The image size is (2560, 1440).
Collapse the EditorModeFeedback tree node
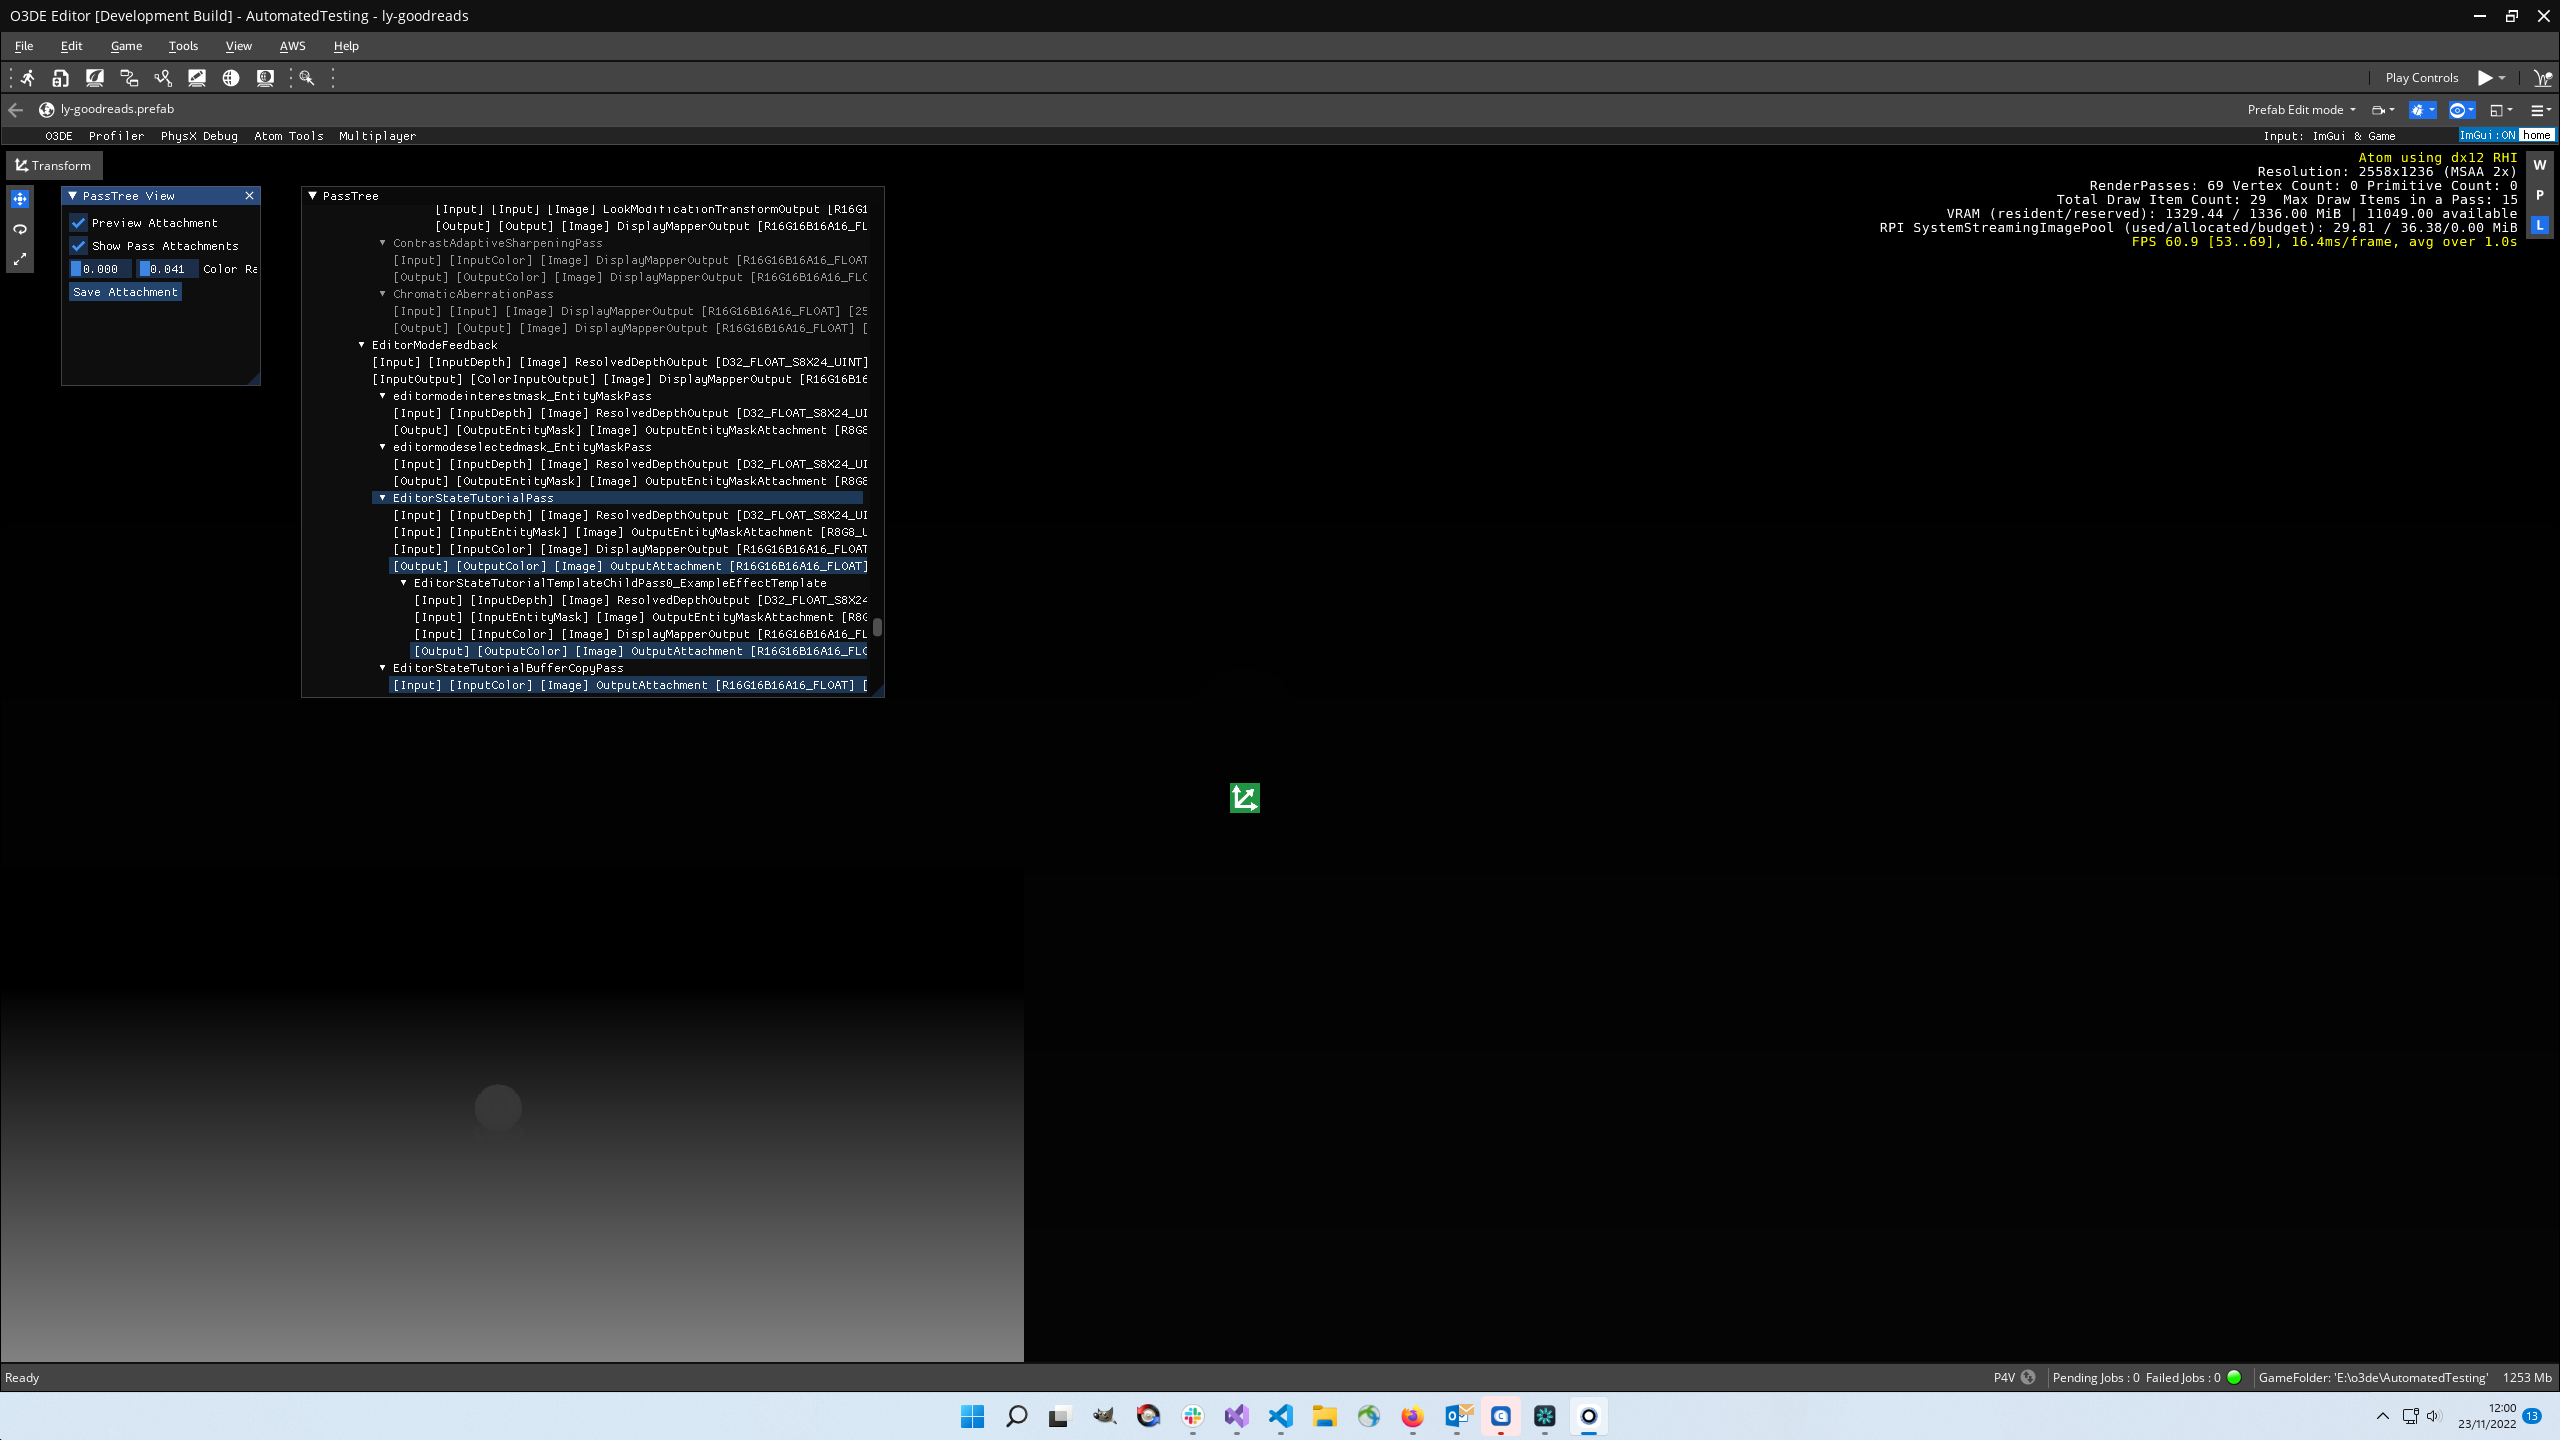[x=362, y=344]
